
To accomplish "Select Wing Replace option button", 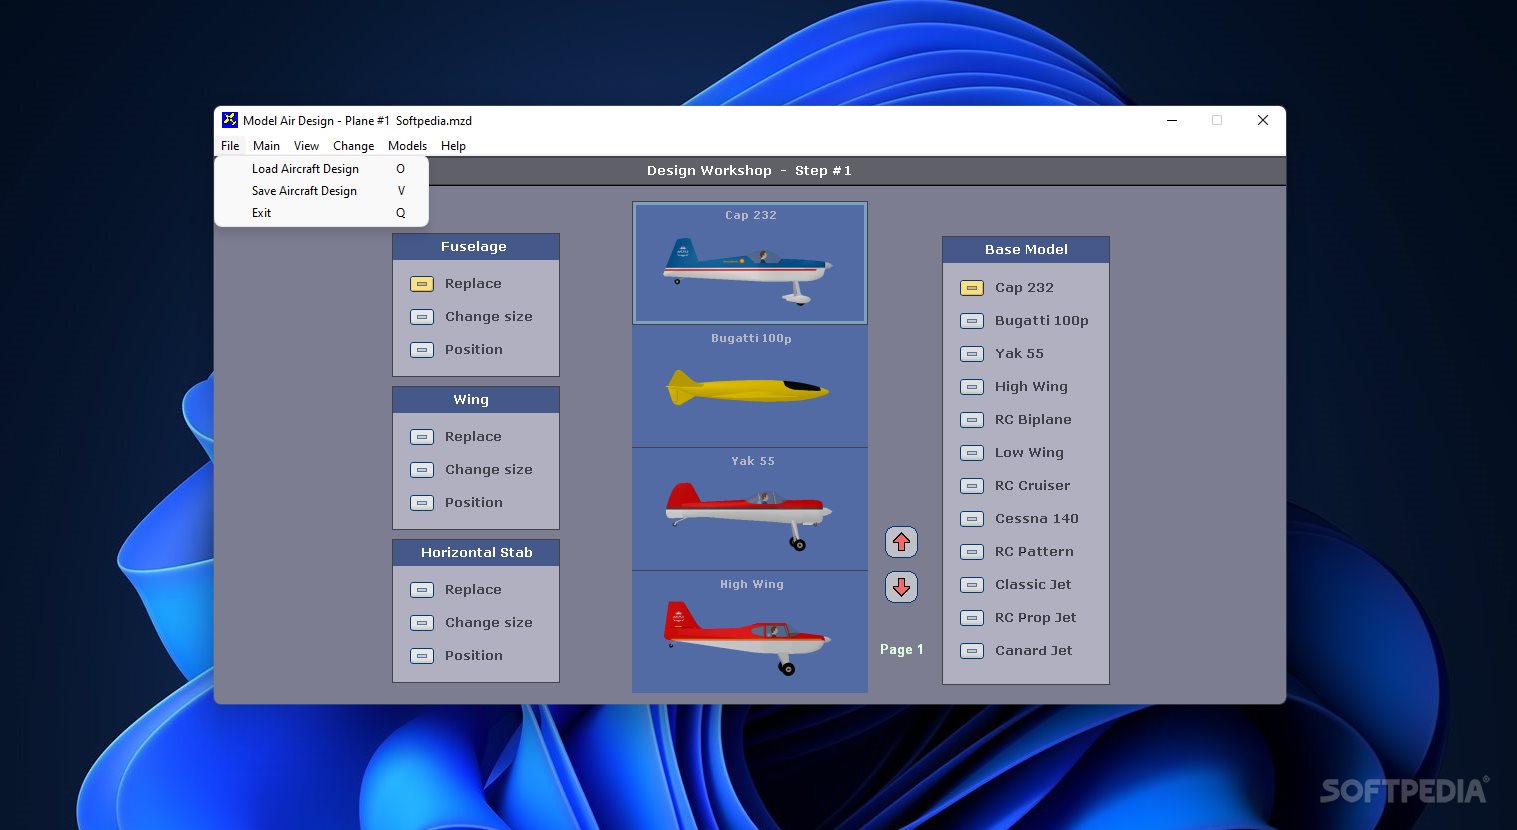I will (x=422, y=437).
